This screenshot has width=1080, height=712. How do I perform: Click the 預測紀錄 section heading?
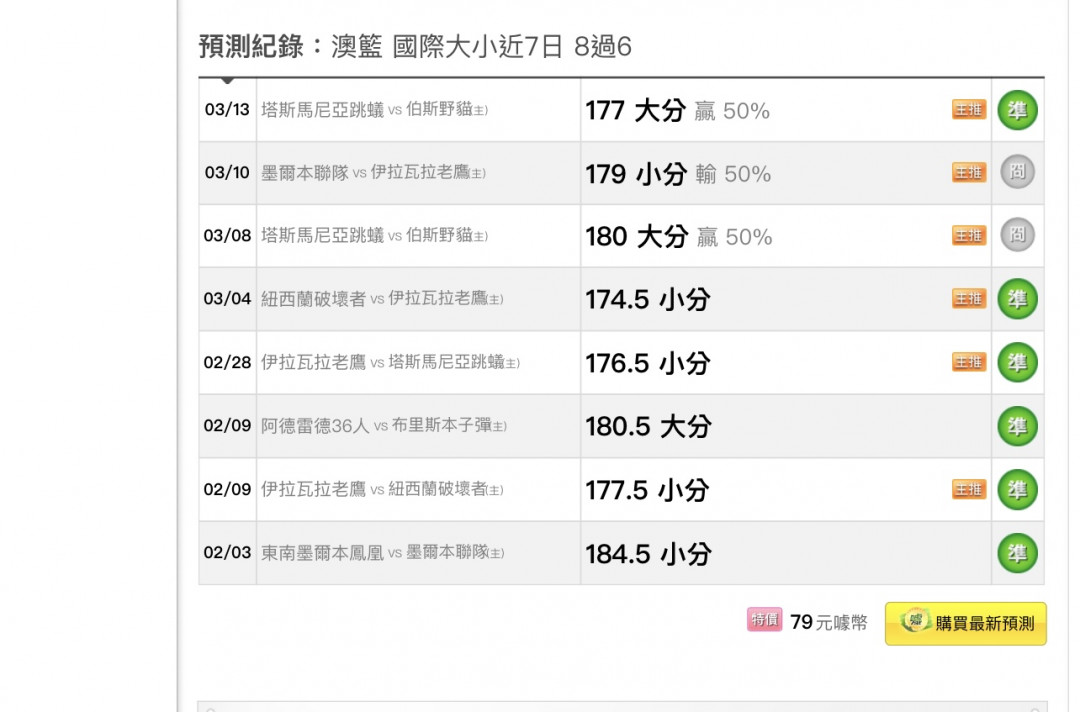(x=251, y=47)
